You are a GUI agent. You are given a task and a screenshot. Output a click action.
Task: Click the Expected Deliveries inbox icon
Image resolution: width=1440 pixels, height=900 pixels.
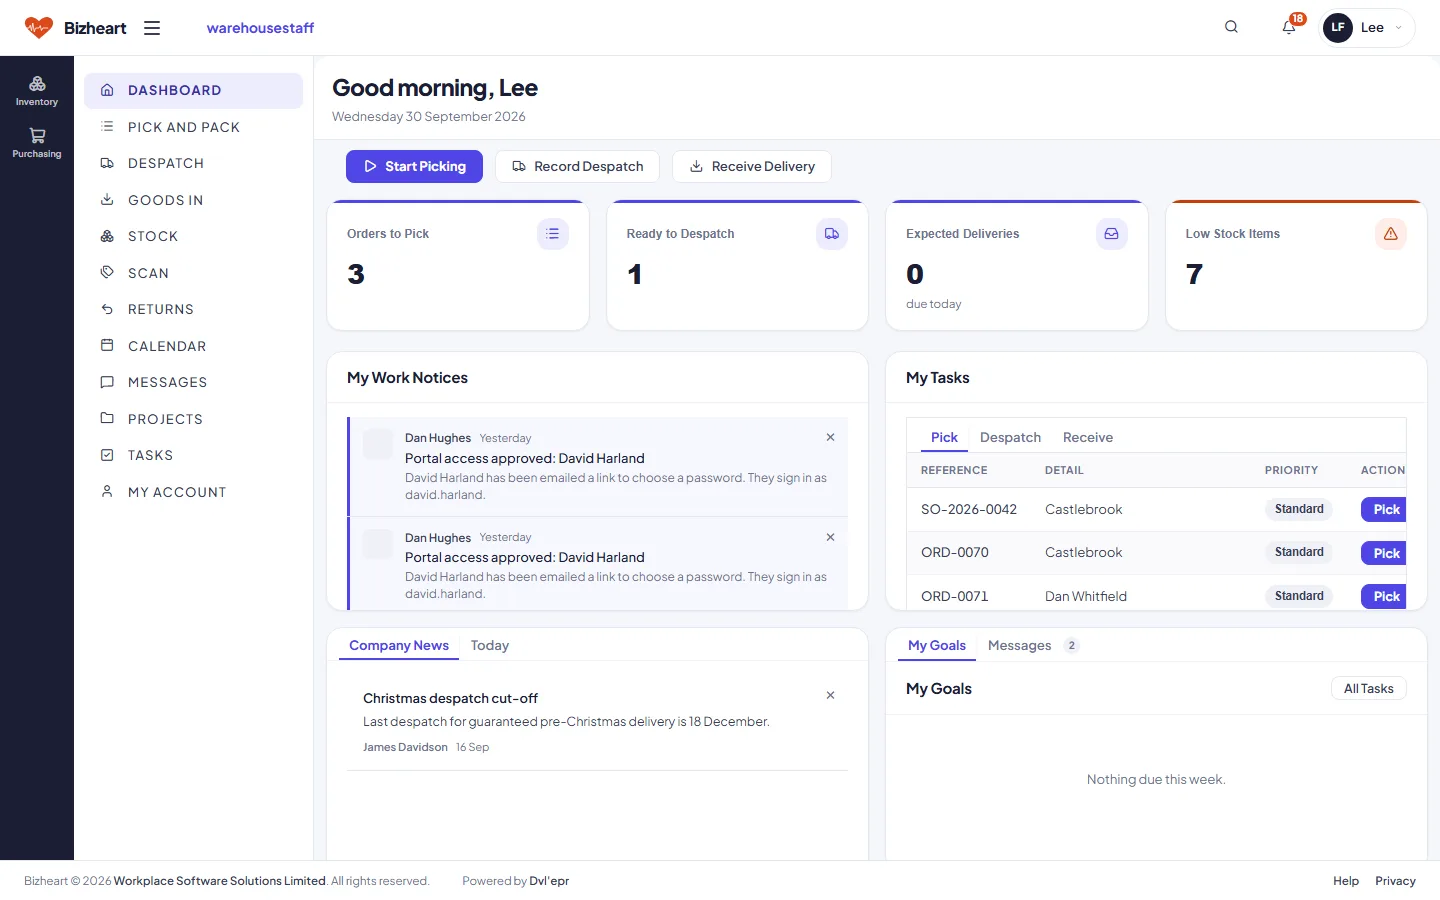tap(1111, 234)
